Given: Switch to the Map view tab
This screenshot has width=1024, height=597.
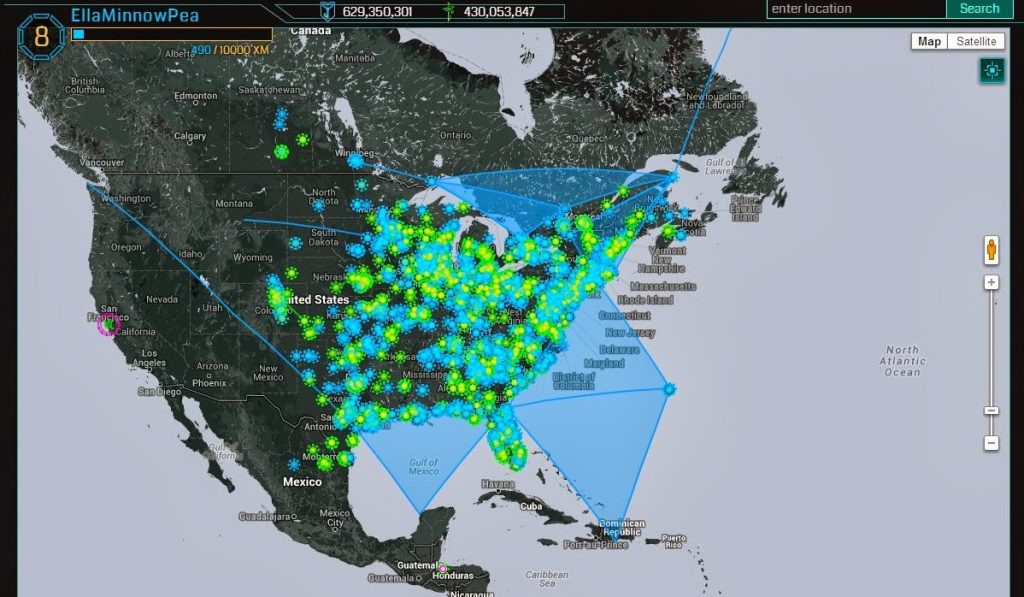Looking at the screenshot, I should 930,41.
